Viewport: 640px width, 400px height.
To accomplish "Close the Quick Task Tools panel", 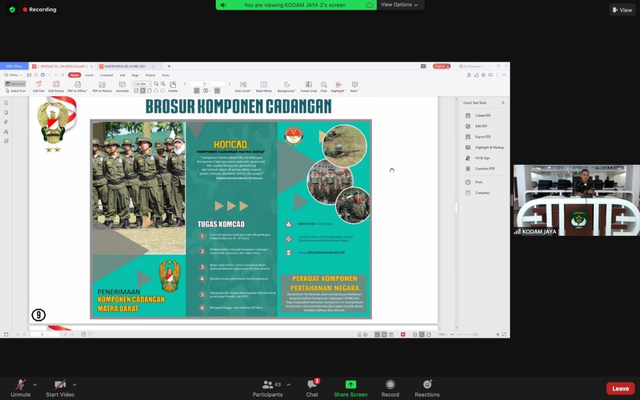I will pos(503,103).
